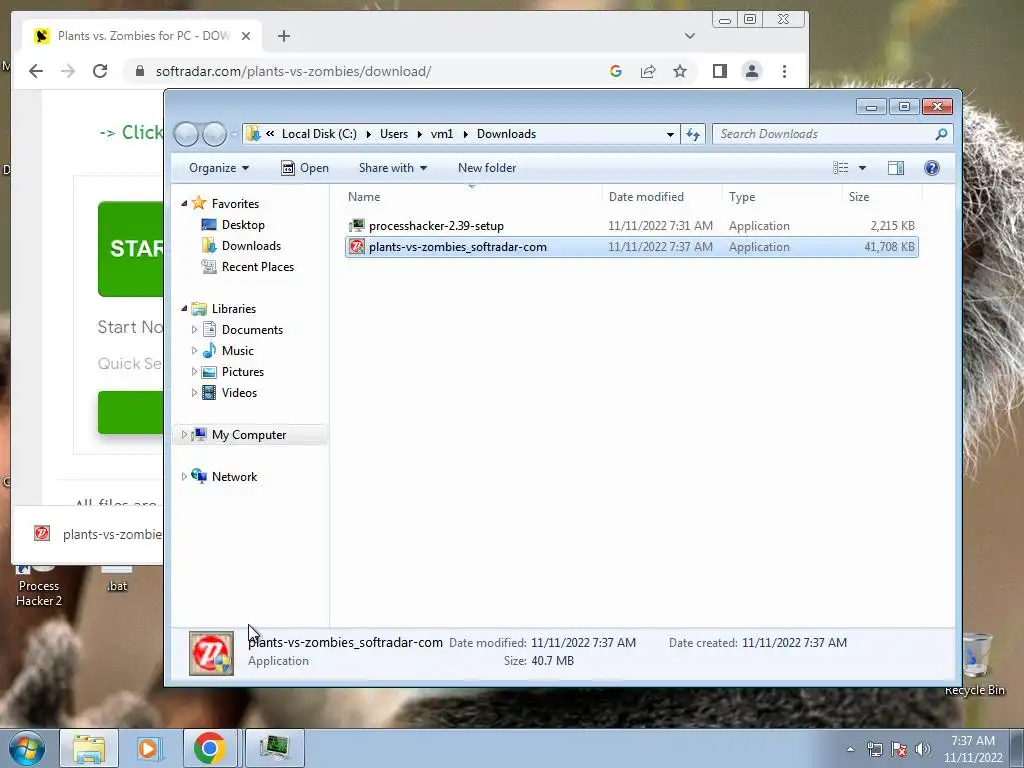This screenshot has height=768, width=1024.
Task: Click New folder button
Action: coord(487,168)
